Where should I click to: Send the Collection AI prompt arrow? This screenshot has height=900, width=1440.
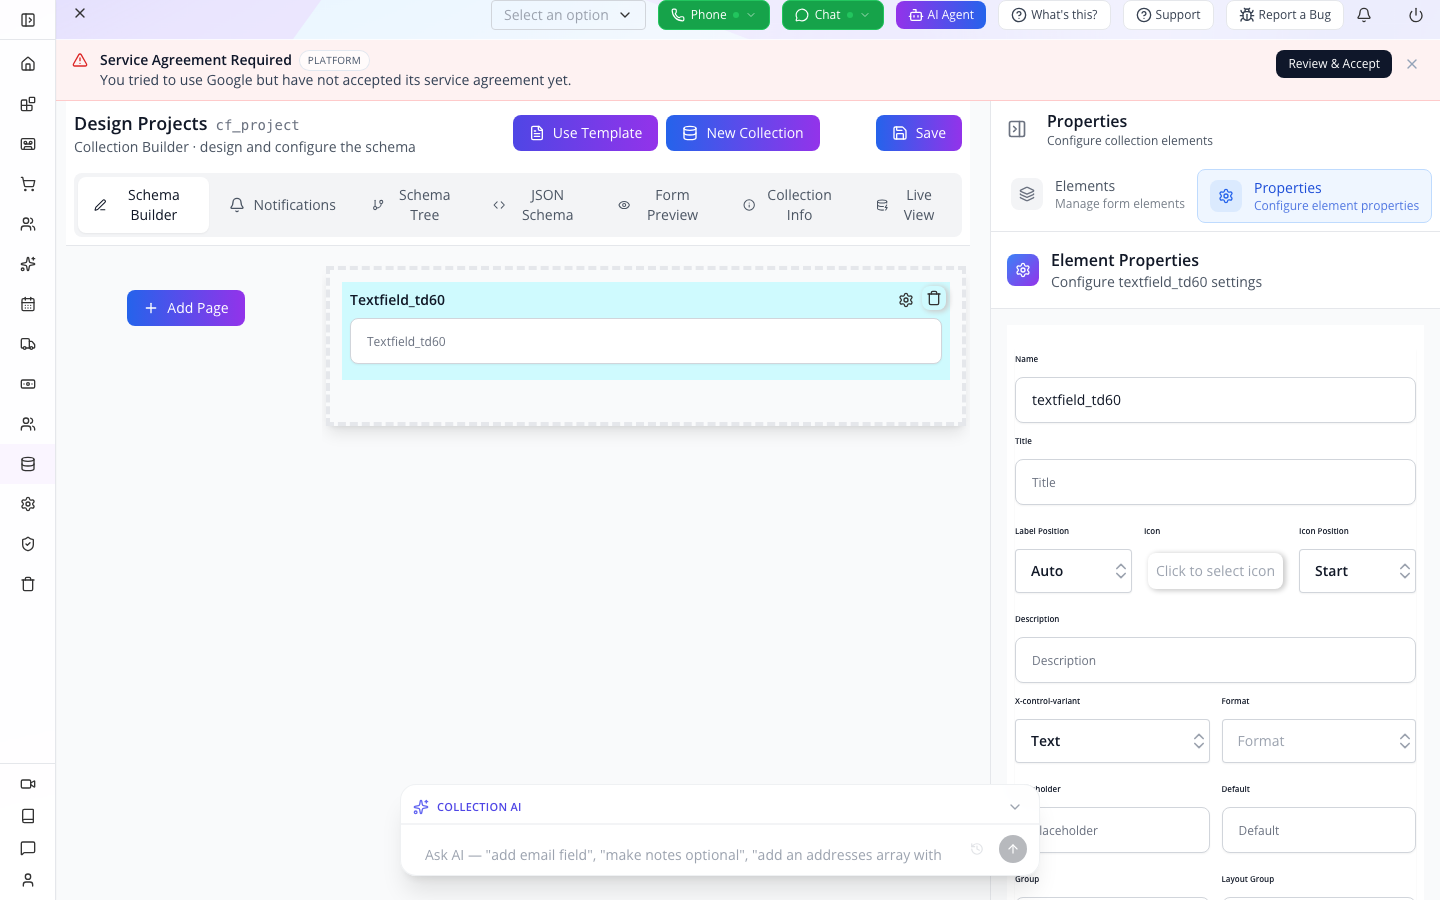[x=1013, y=849]
